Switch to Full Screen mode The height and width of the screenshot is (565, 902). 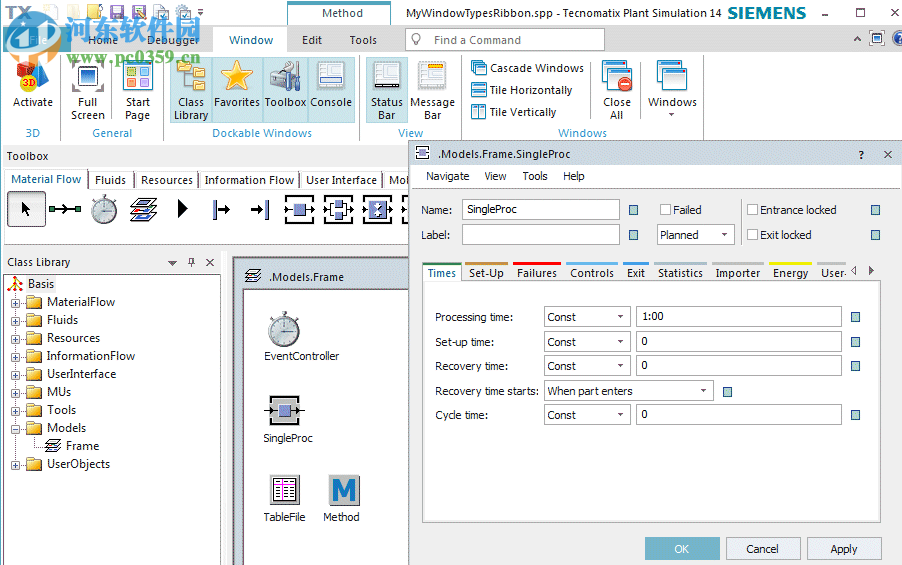pos(87,90)
